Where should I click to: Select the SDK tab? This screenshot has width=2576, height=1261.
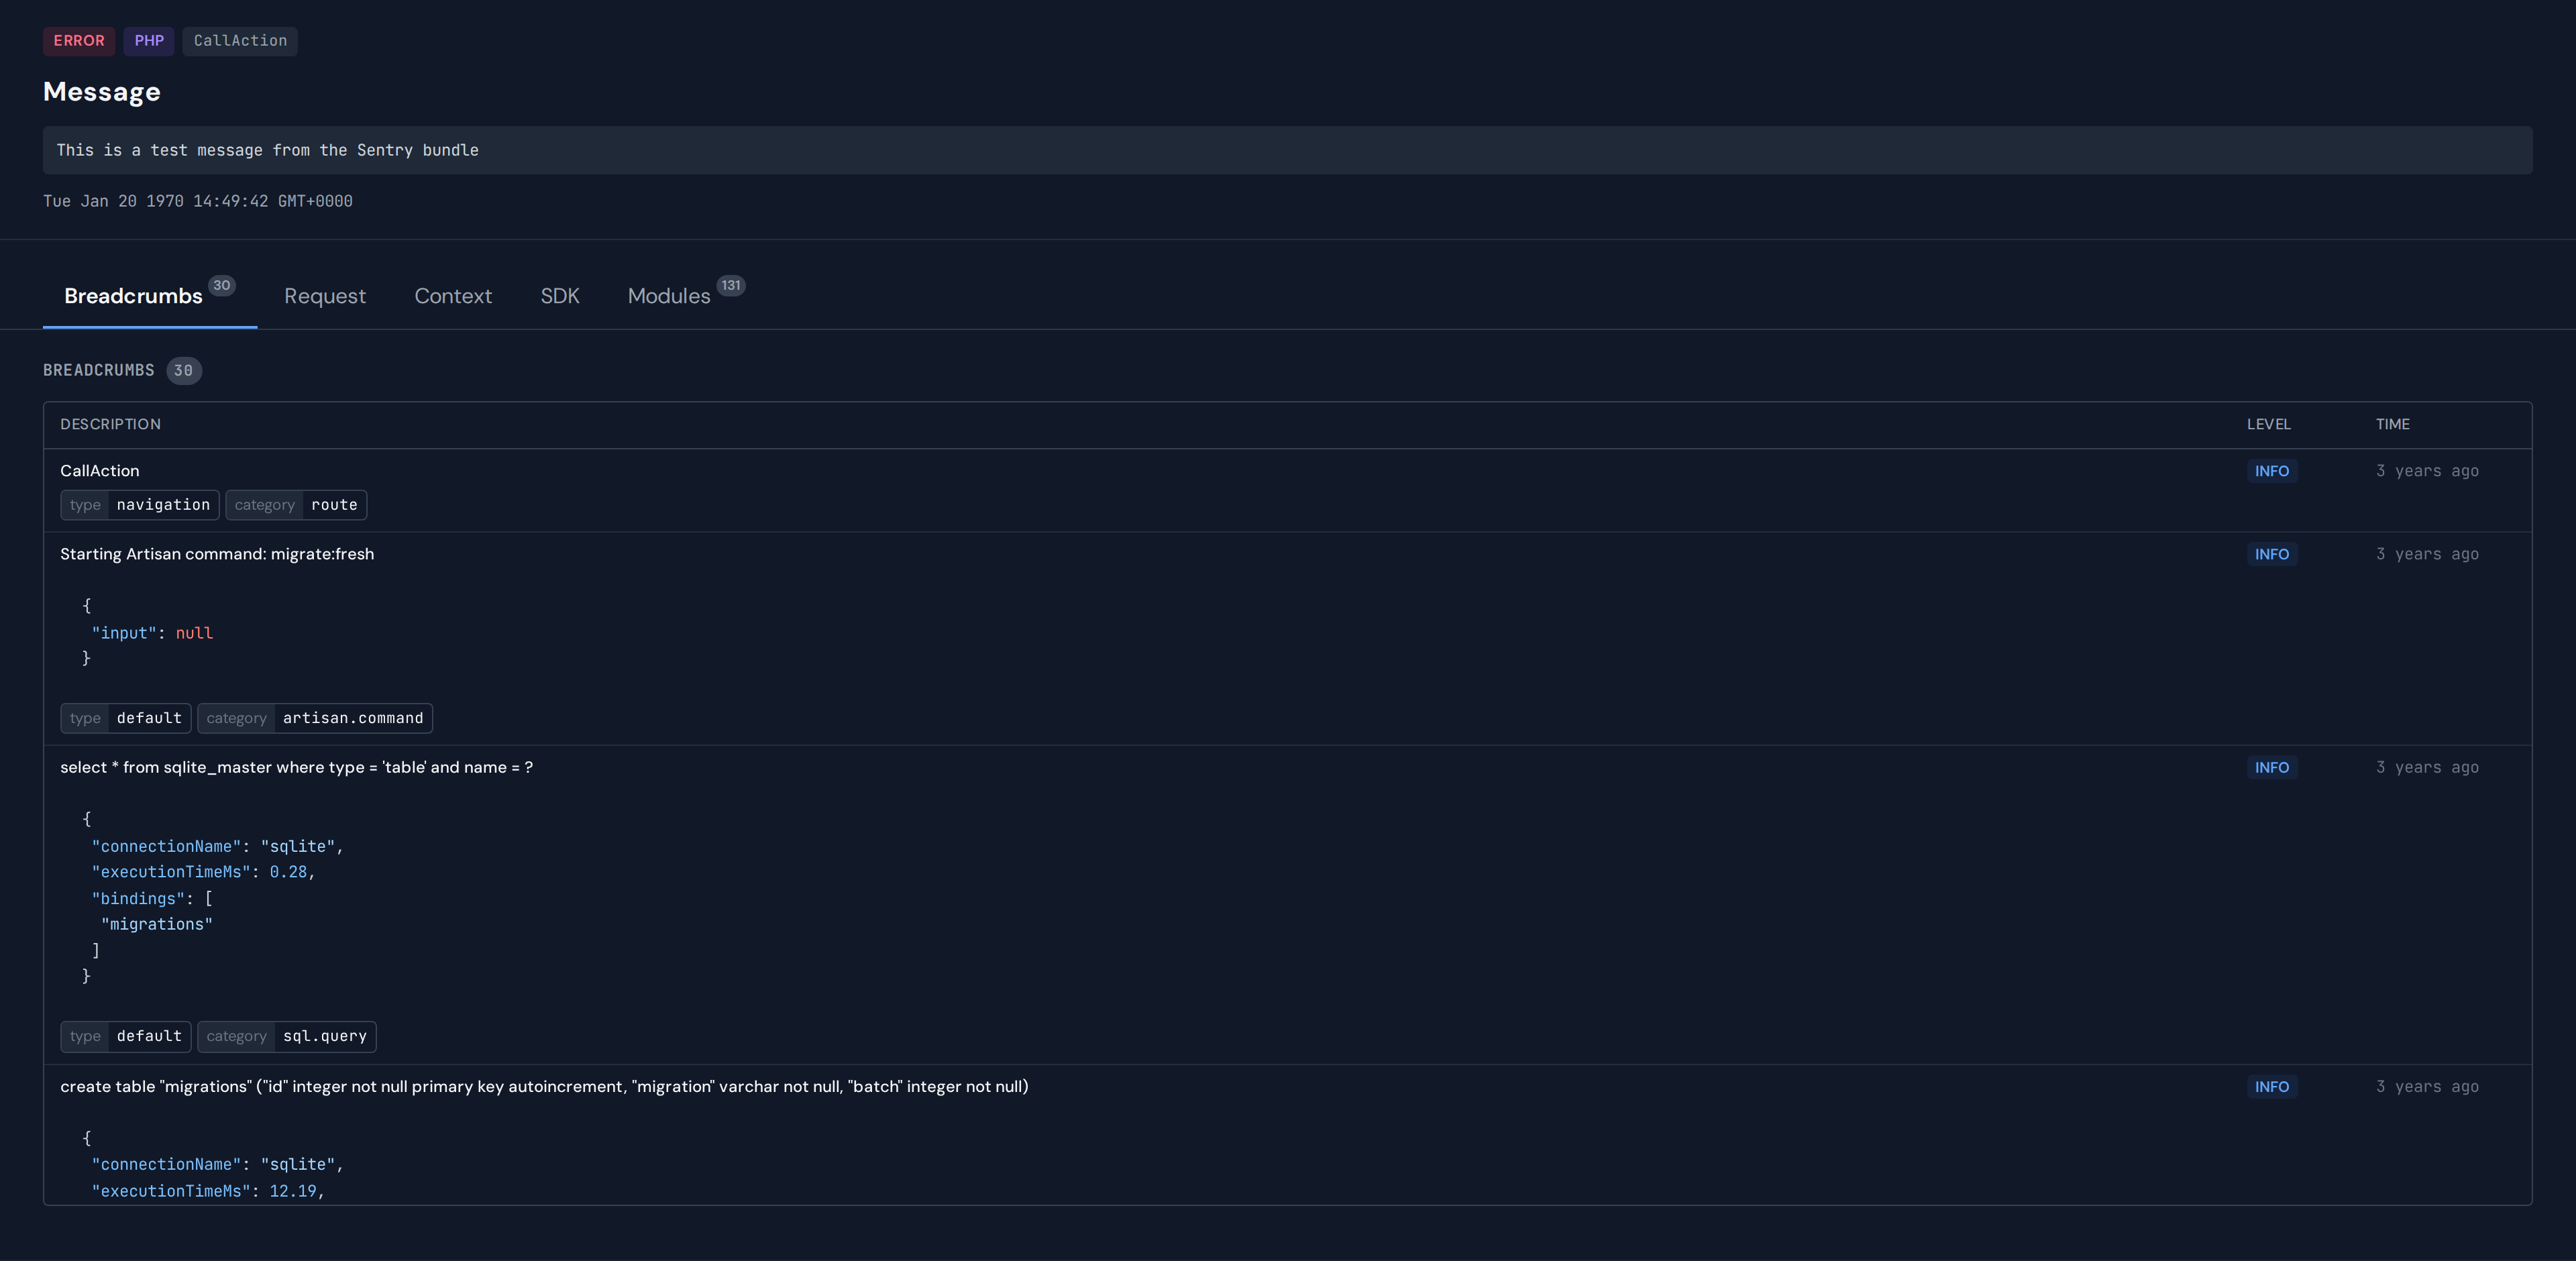559,296
